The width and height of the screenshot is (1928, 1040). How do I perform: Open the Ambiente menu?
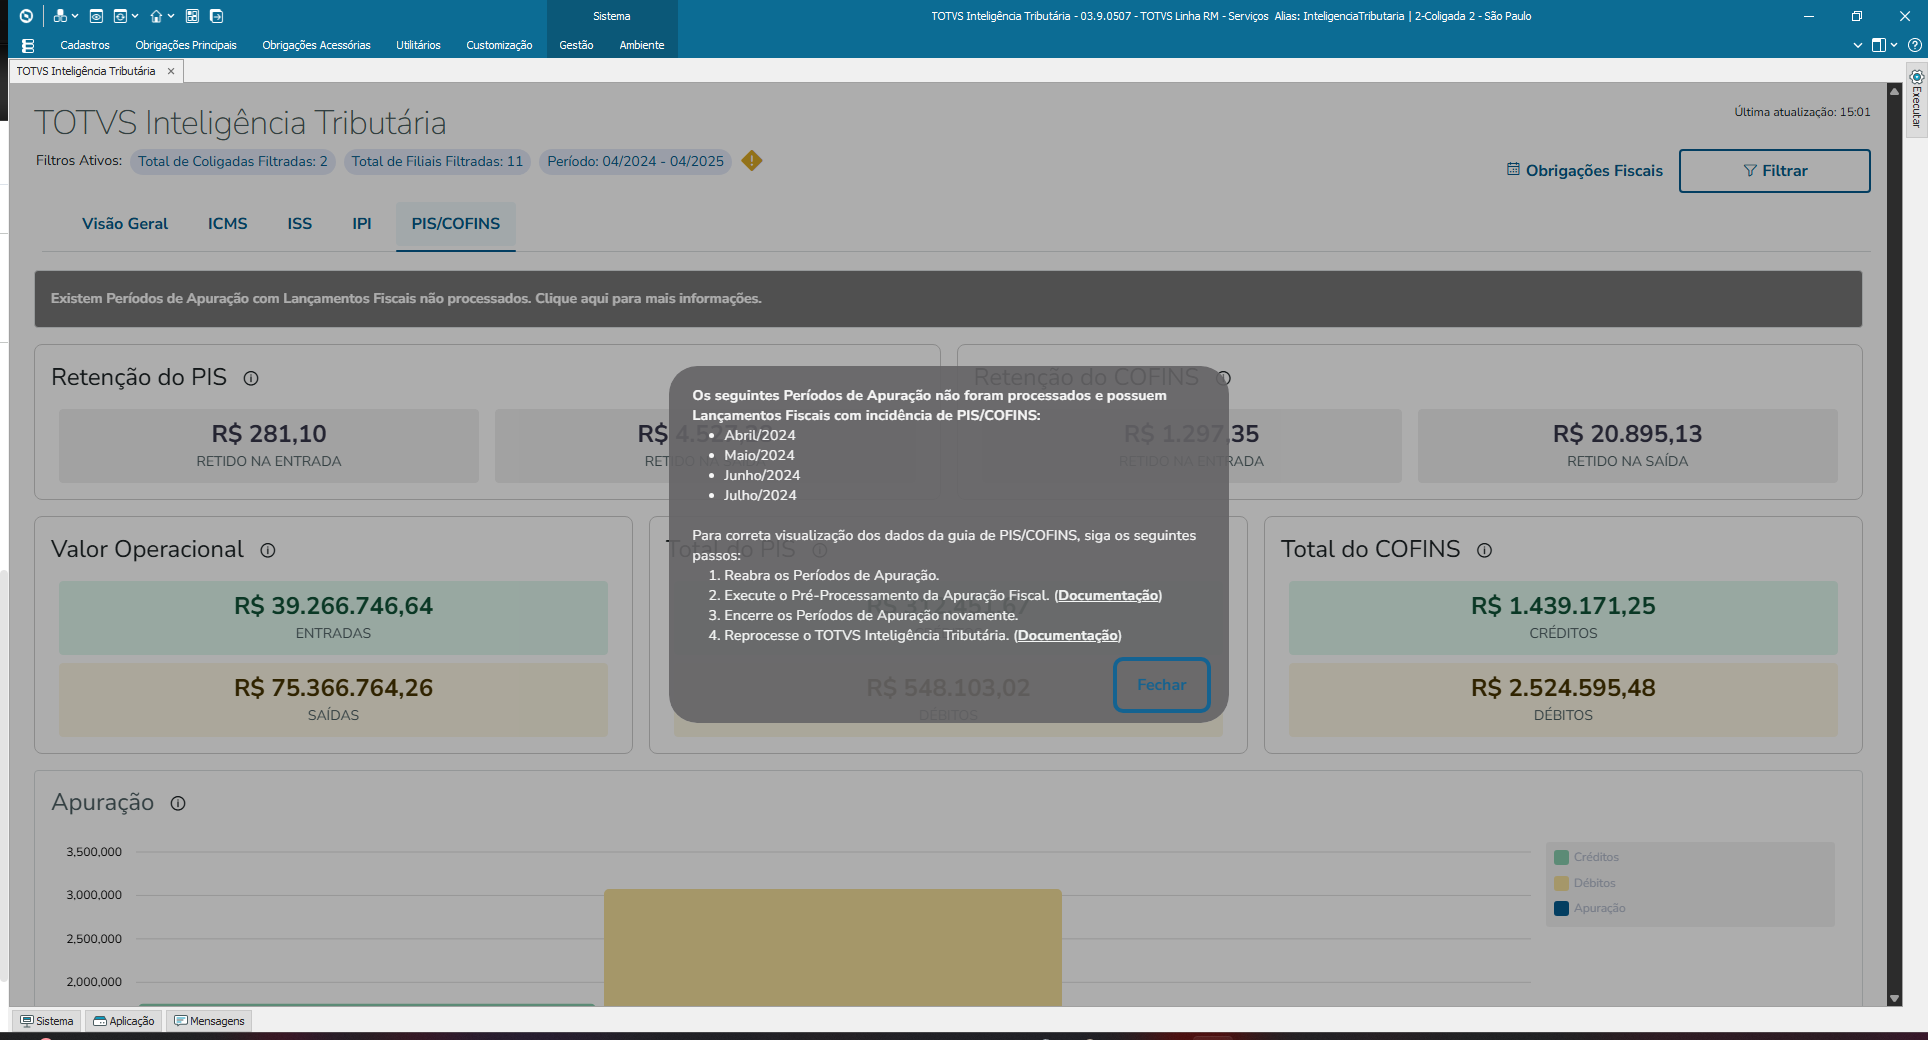pos(642,45)
